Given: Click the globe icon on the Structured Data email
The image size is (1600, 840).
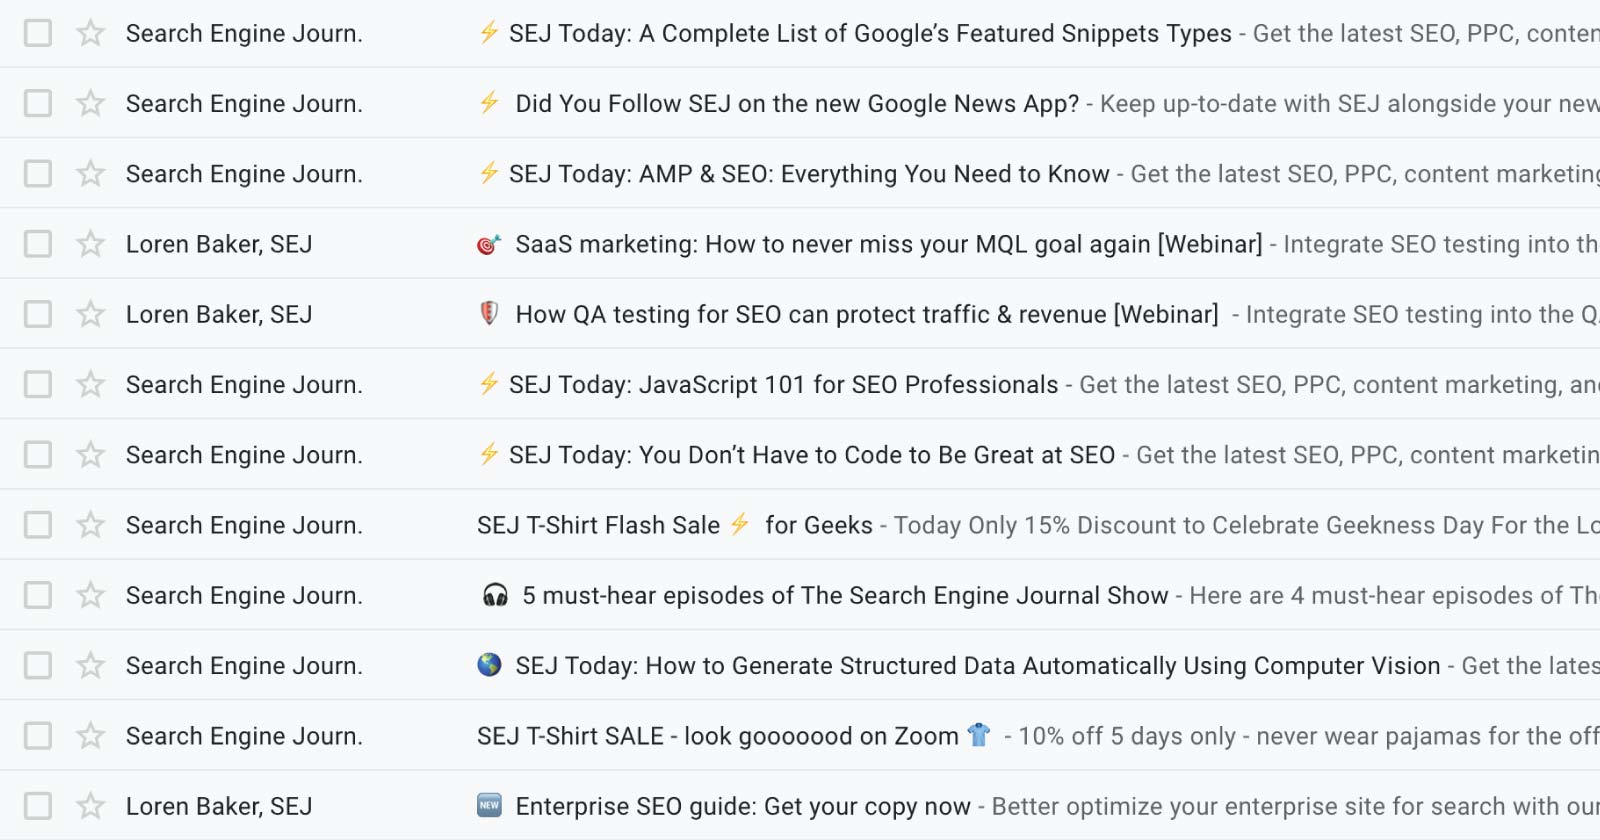Looking at the screenshot, I should point(489,664).
